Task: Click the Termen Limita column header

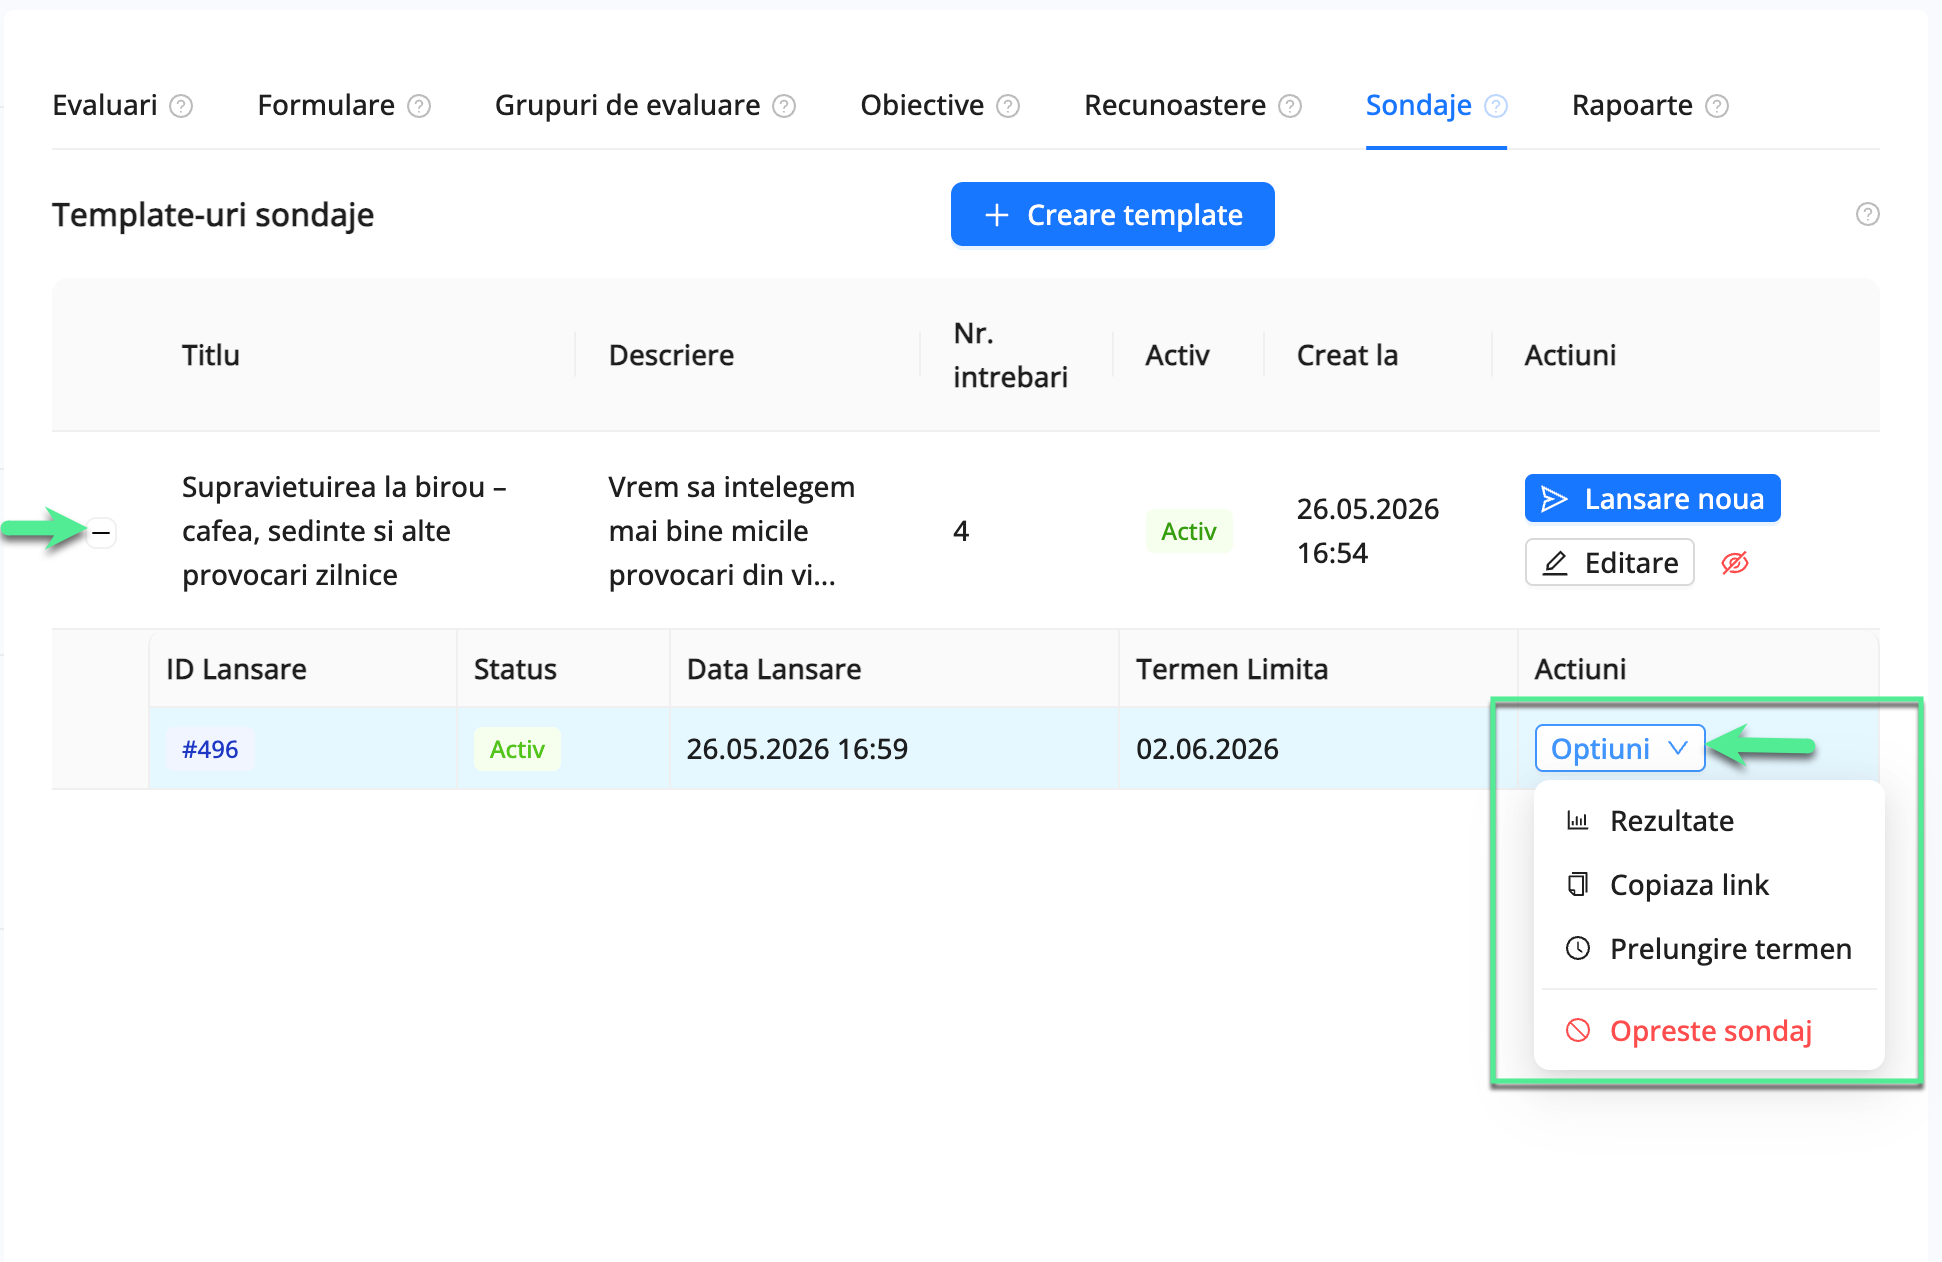Action: pos(1232,669)
